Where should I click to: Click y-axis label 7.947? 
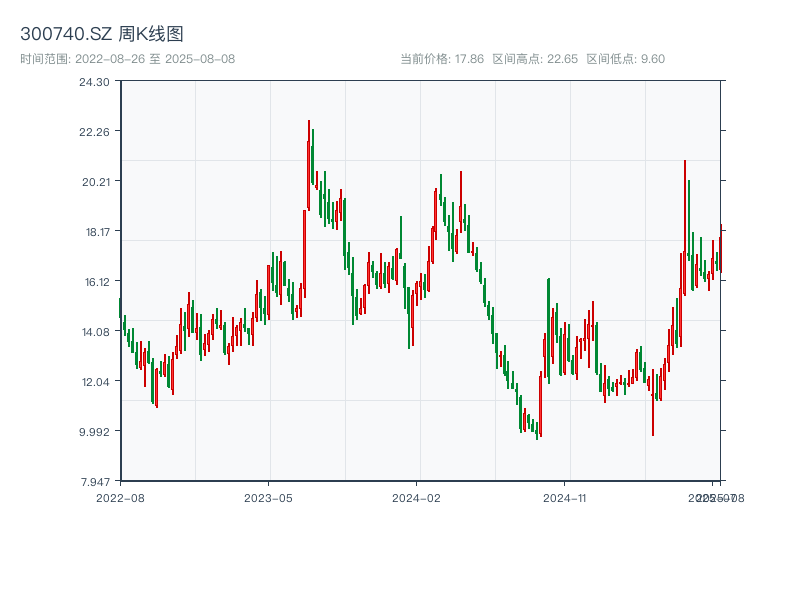tap(95, 482)
